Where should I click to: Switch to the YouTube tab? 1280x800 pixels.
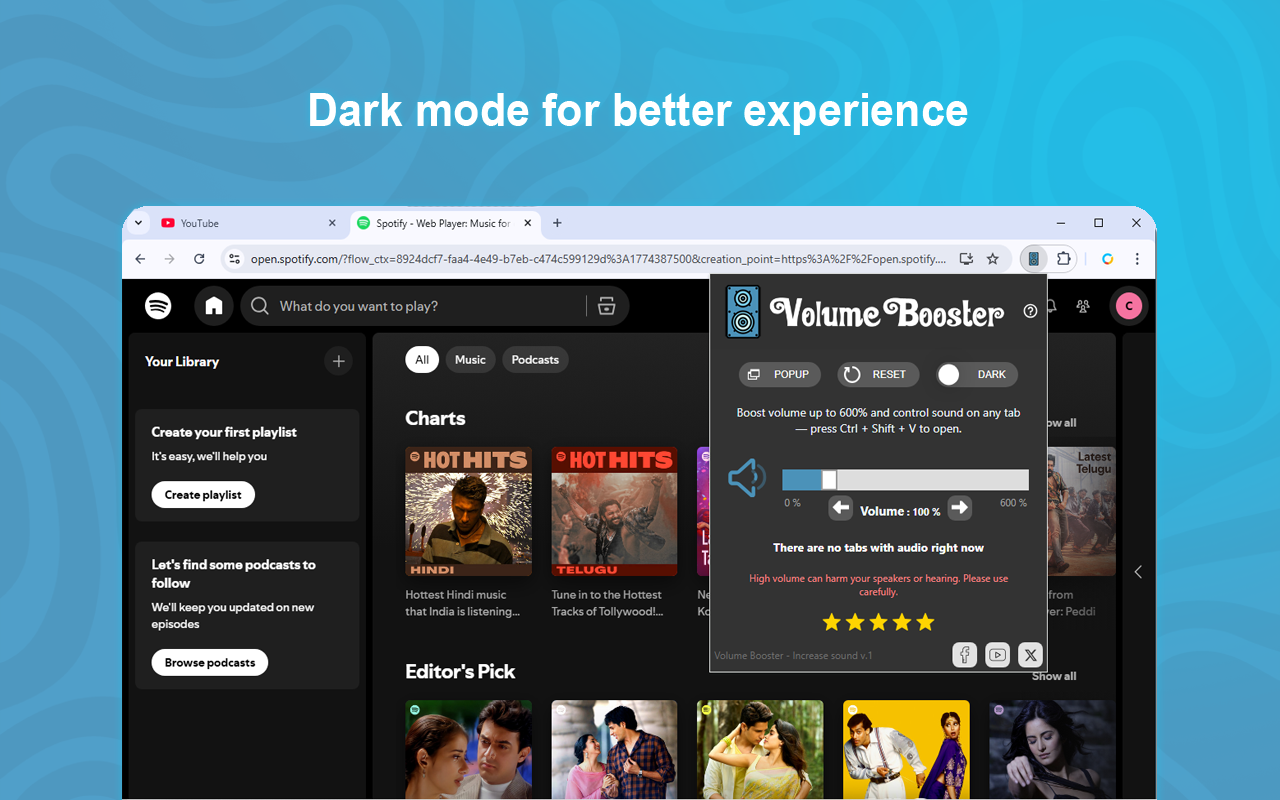pos(250,223)
